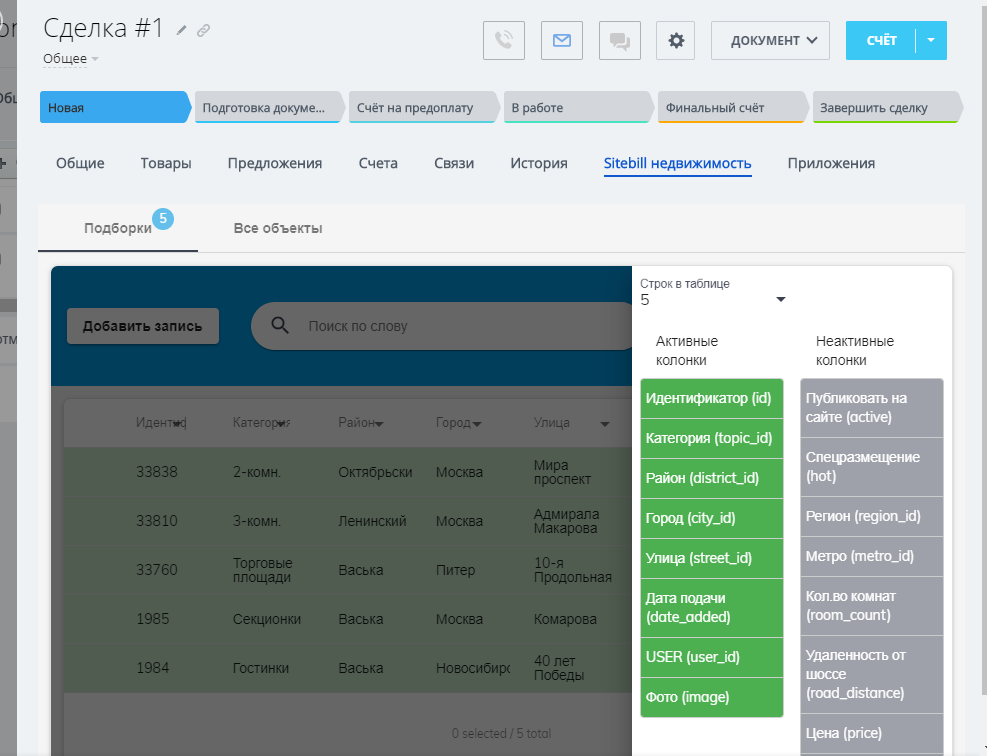Screen dimensions: 987x756
Task: Click the blue Счёт button
Action: pos(880,41)
